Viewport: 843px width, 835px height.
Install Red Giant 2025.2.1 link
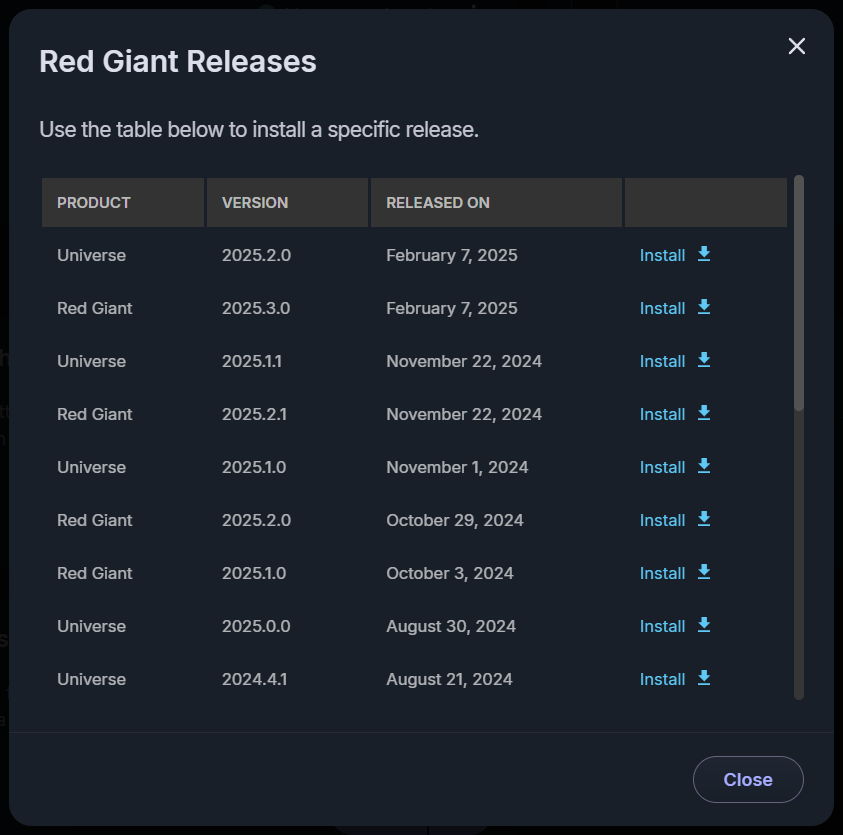[x=662, y=414]
